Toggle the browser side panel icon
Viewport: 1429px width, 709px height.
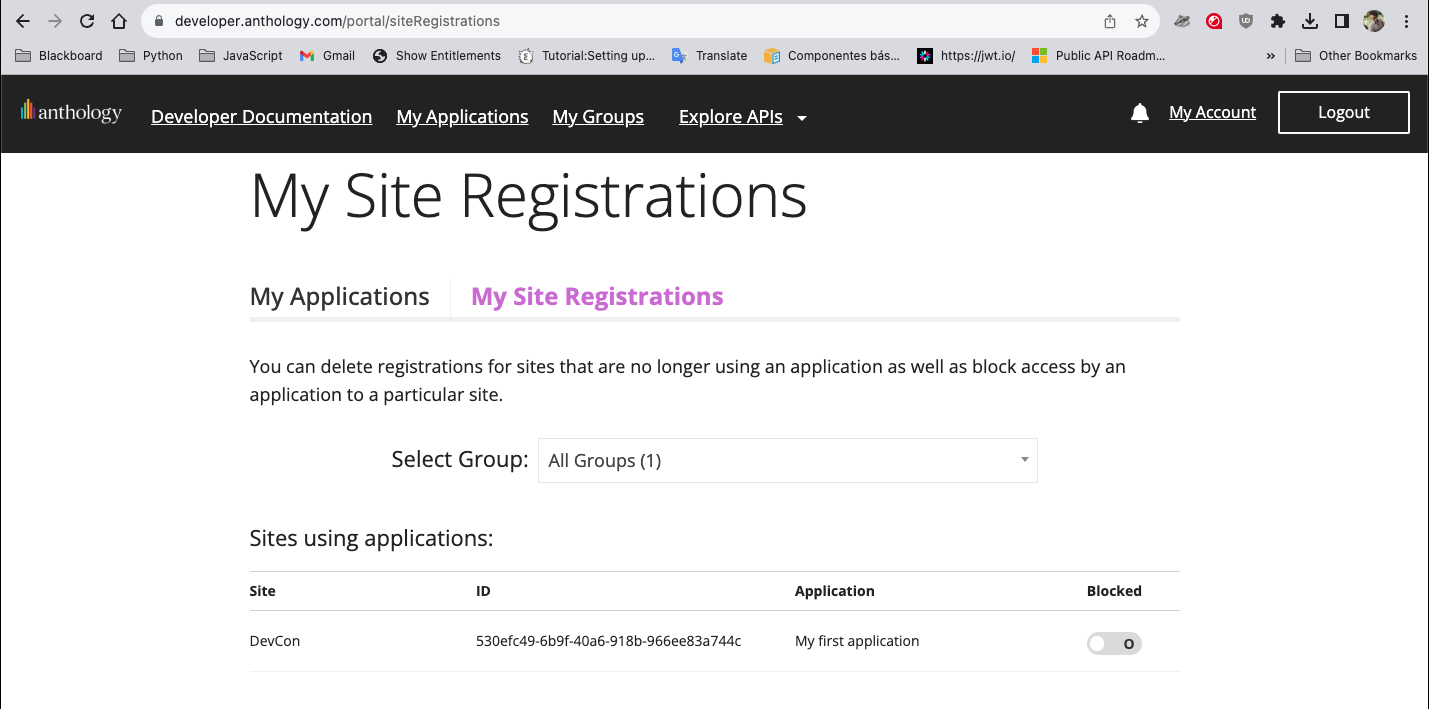point(1342,21)
